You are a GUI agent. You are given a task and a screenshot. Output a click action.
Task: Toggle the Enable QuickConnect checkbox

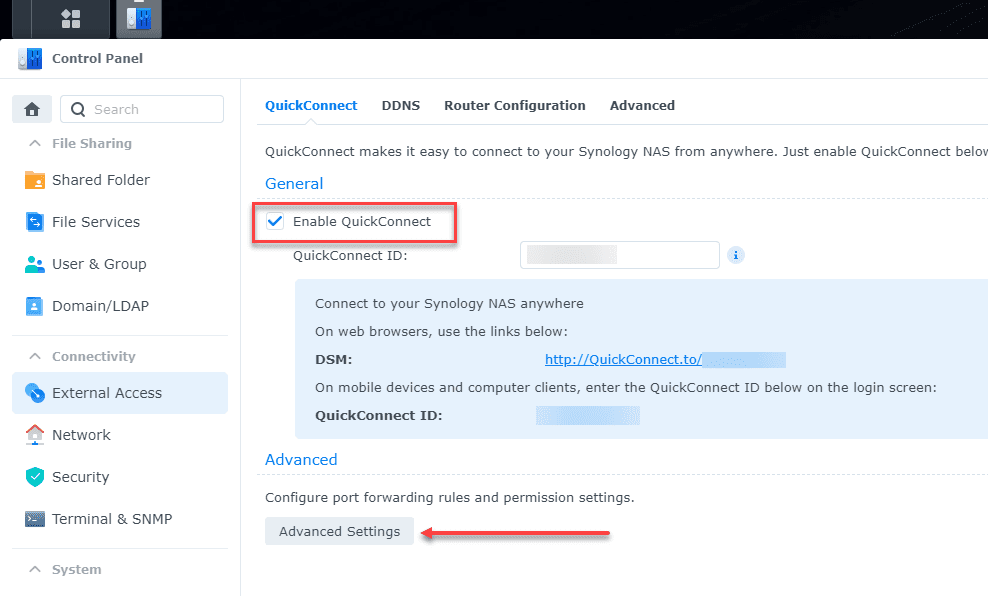[275, 221]
